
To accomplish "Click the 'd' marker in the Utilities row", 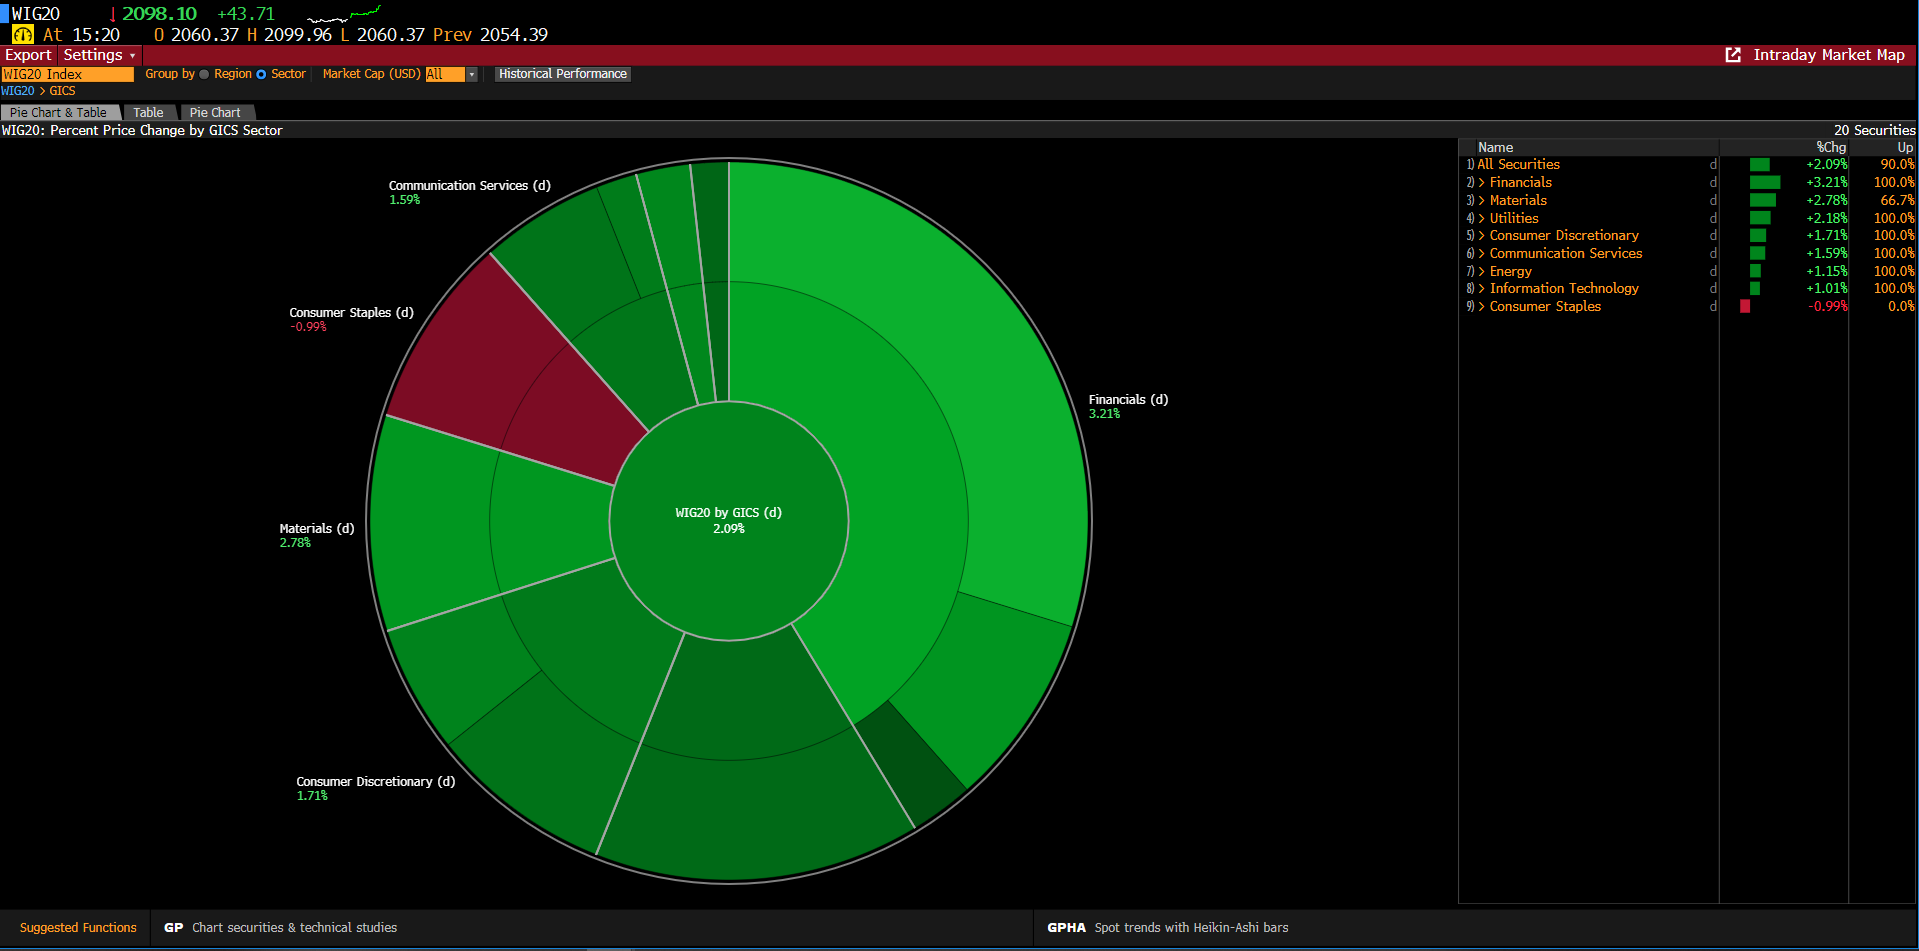I will point(1713,219).
